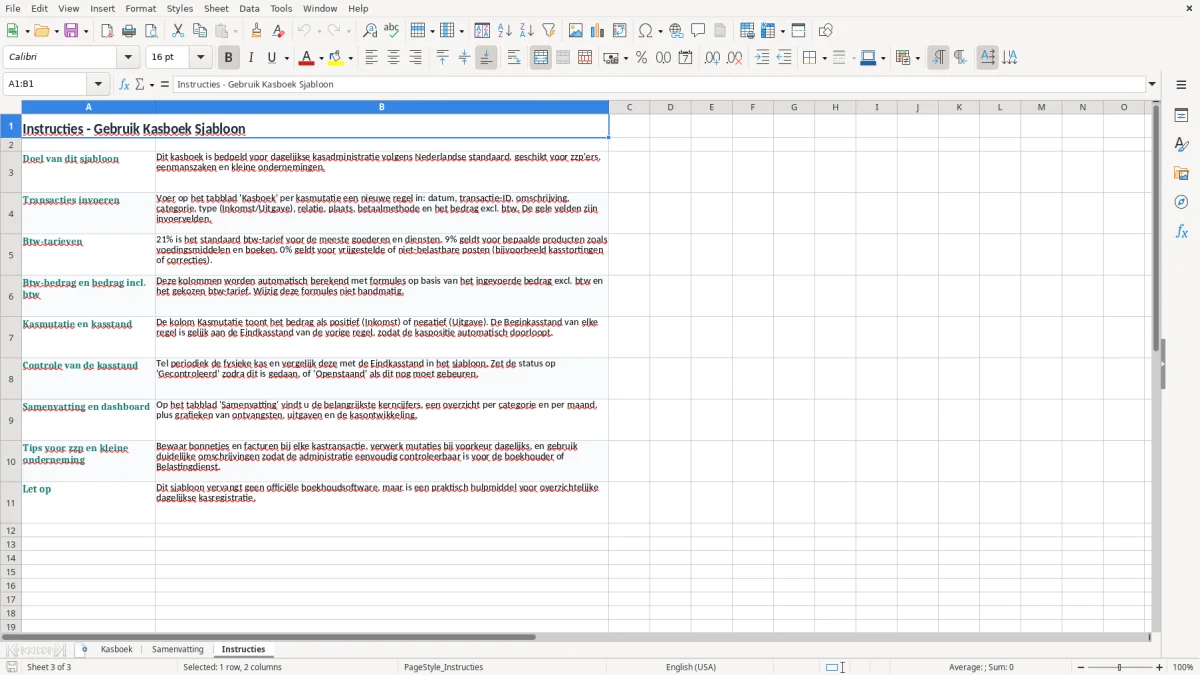
Task: Click the Font Color red swatch button
Action: point(306,58)
